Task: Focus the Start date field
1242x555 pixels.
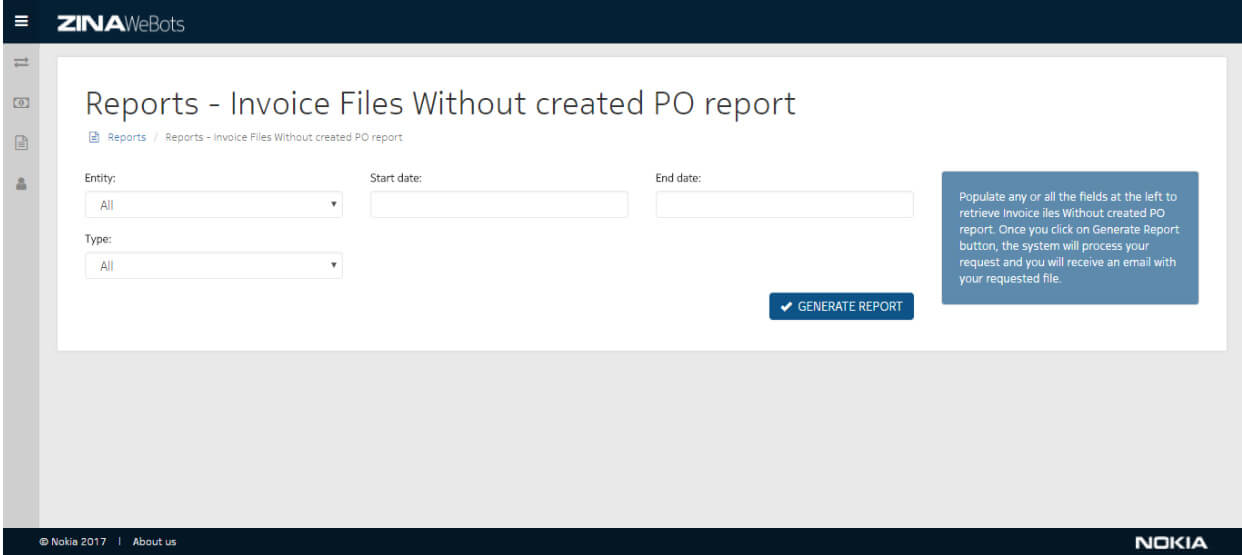Action: pos(499,205)
